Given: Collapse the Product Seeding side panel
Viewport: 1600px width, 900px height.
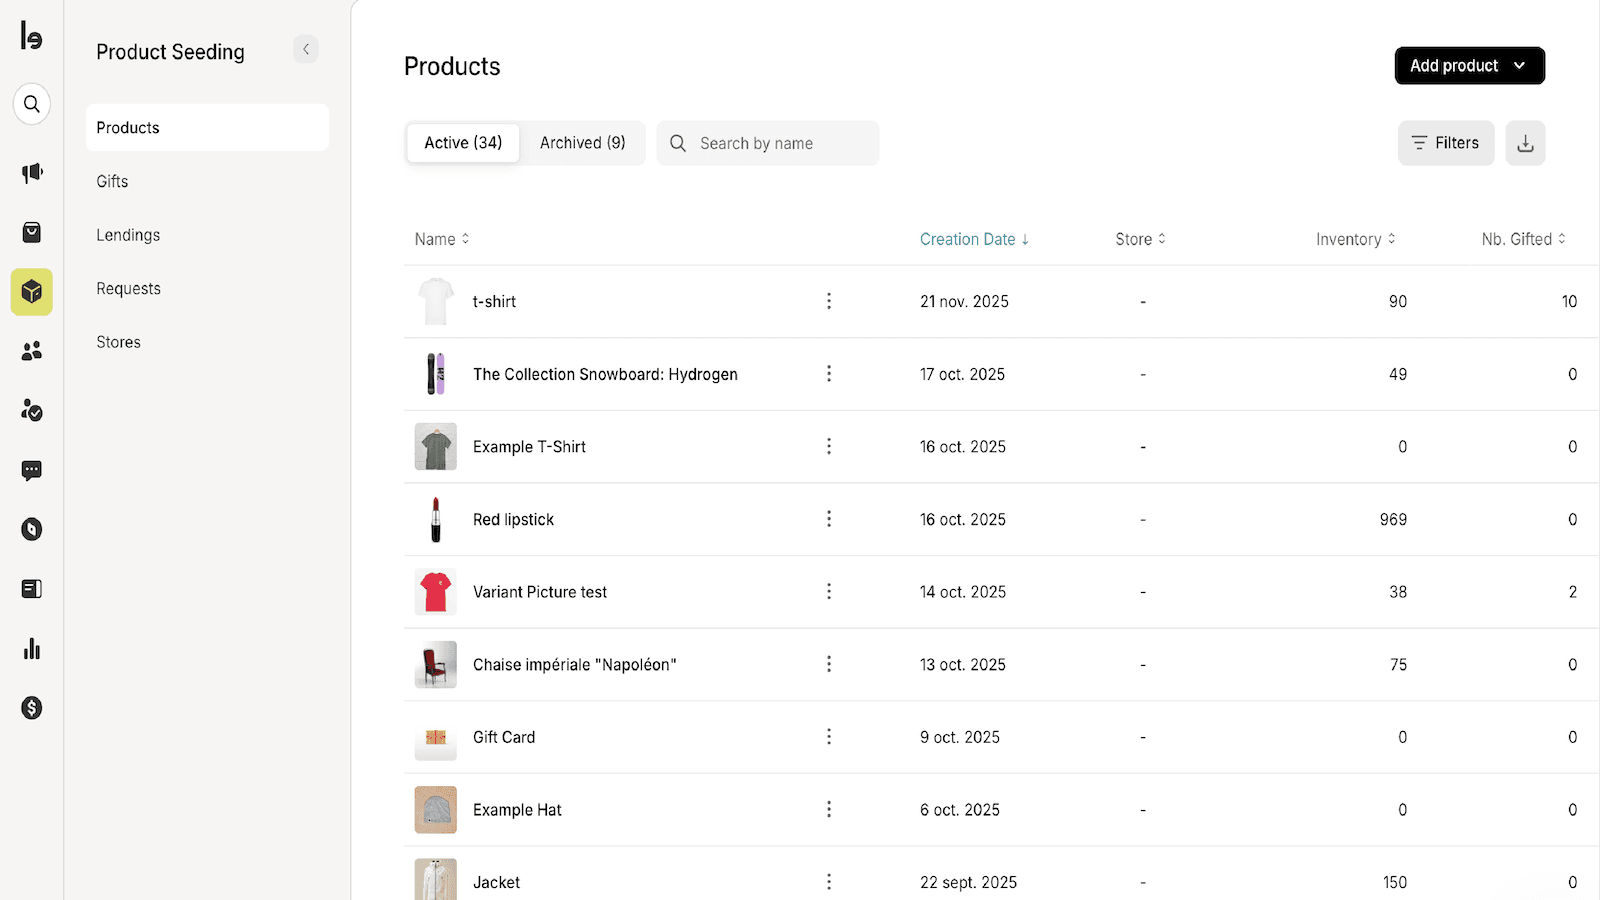Looking at the screenshot, I should 306,49.
